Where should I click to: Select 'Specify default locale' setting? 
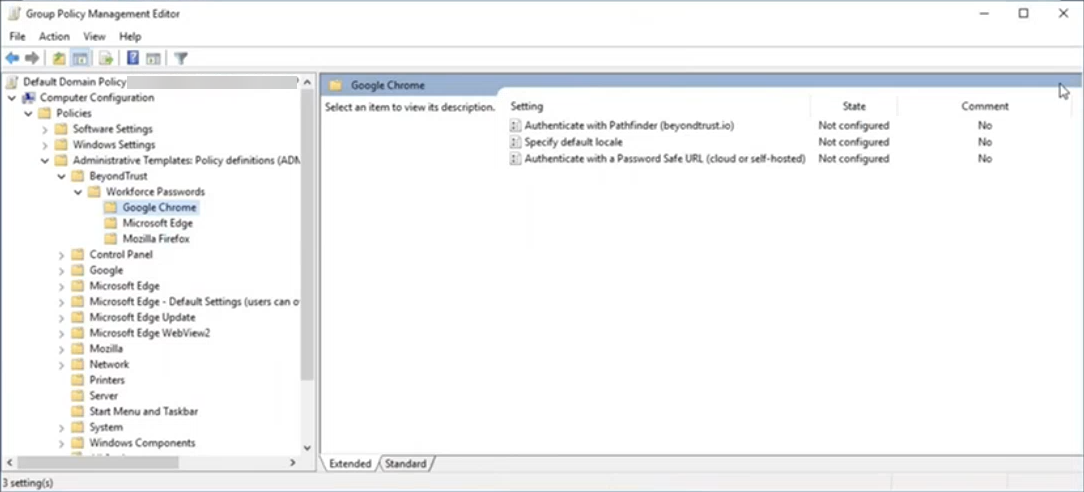[573, 142]
